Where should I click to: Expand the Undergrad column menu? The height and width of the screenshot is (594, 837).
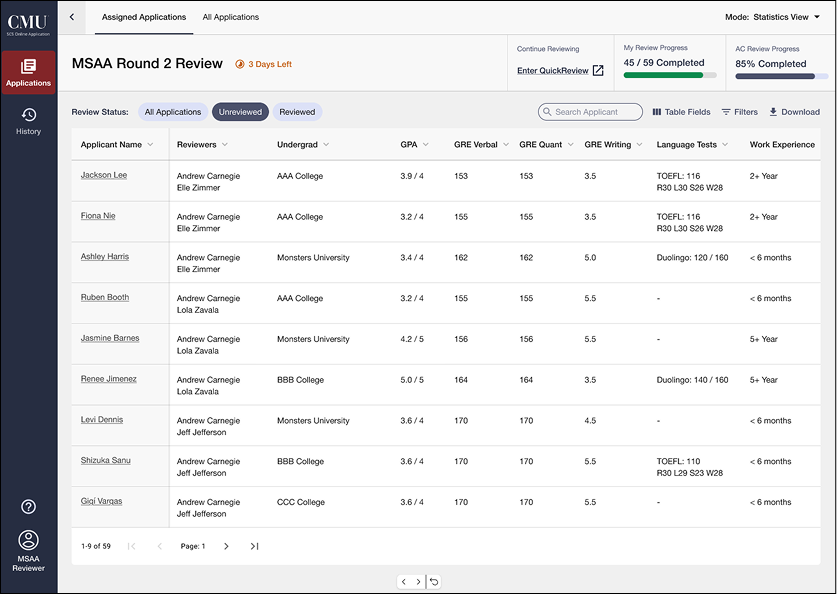326,145
